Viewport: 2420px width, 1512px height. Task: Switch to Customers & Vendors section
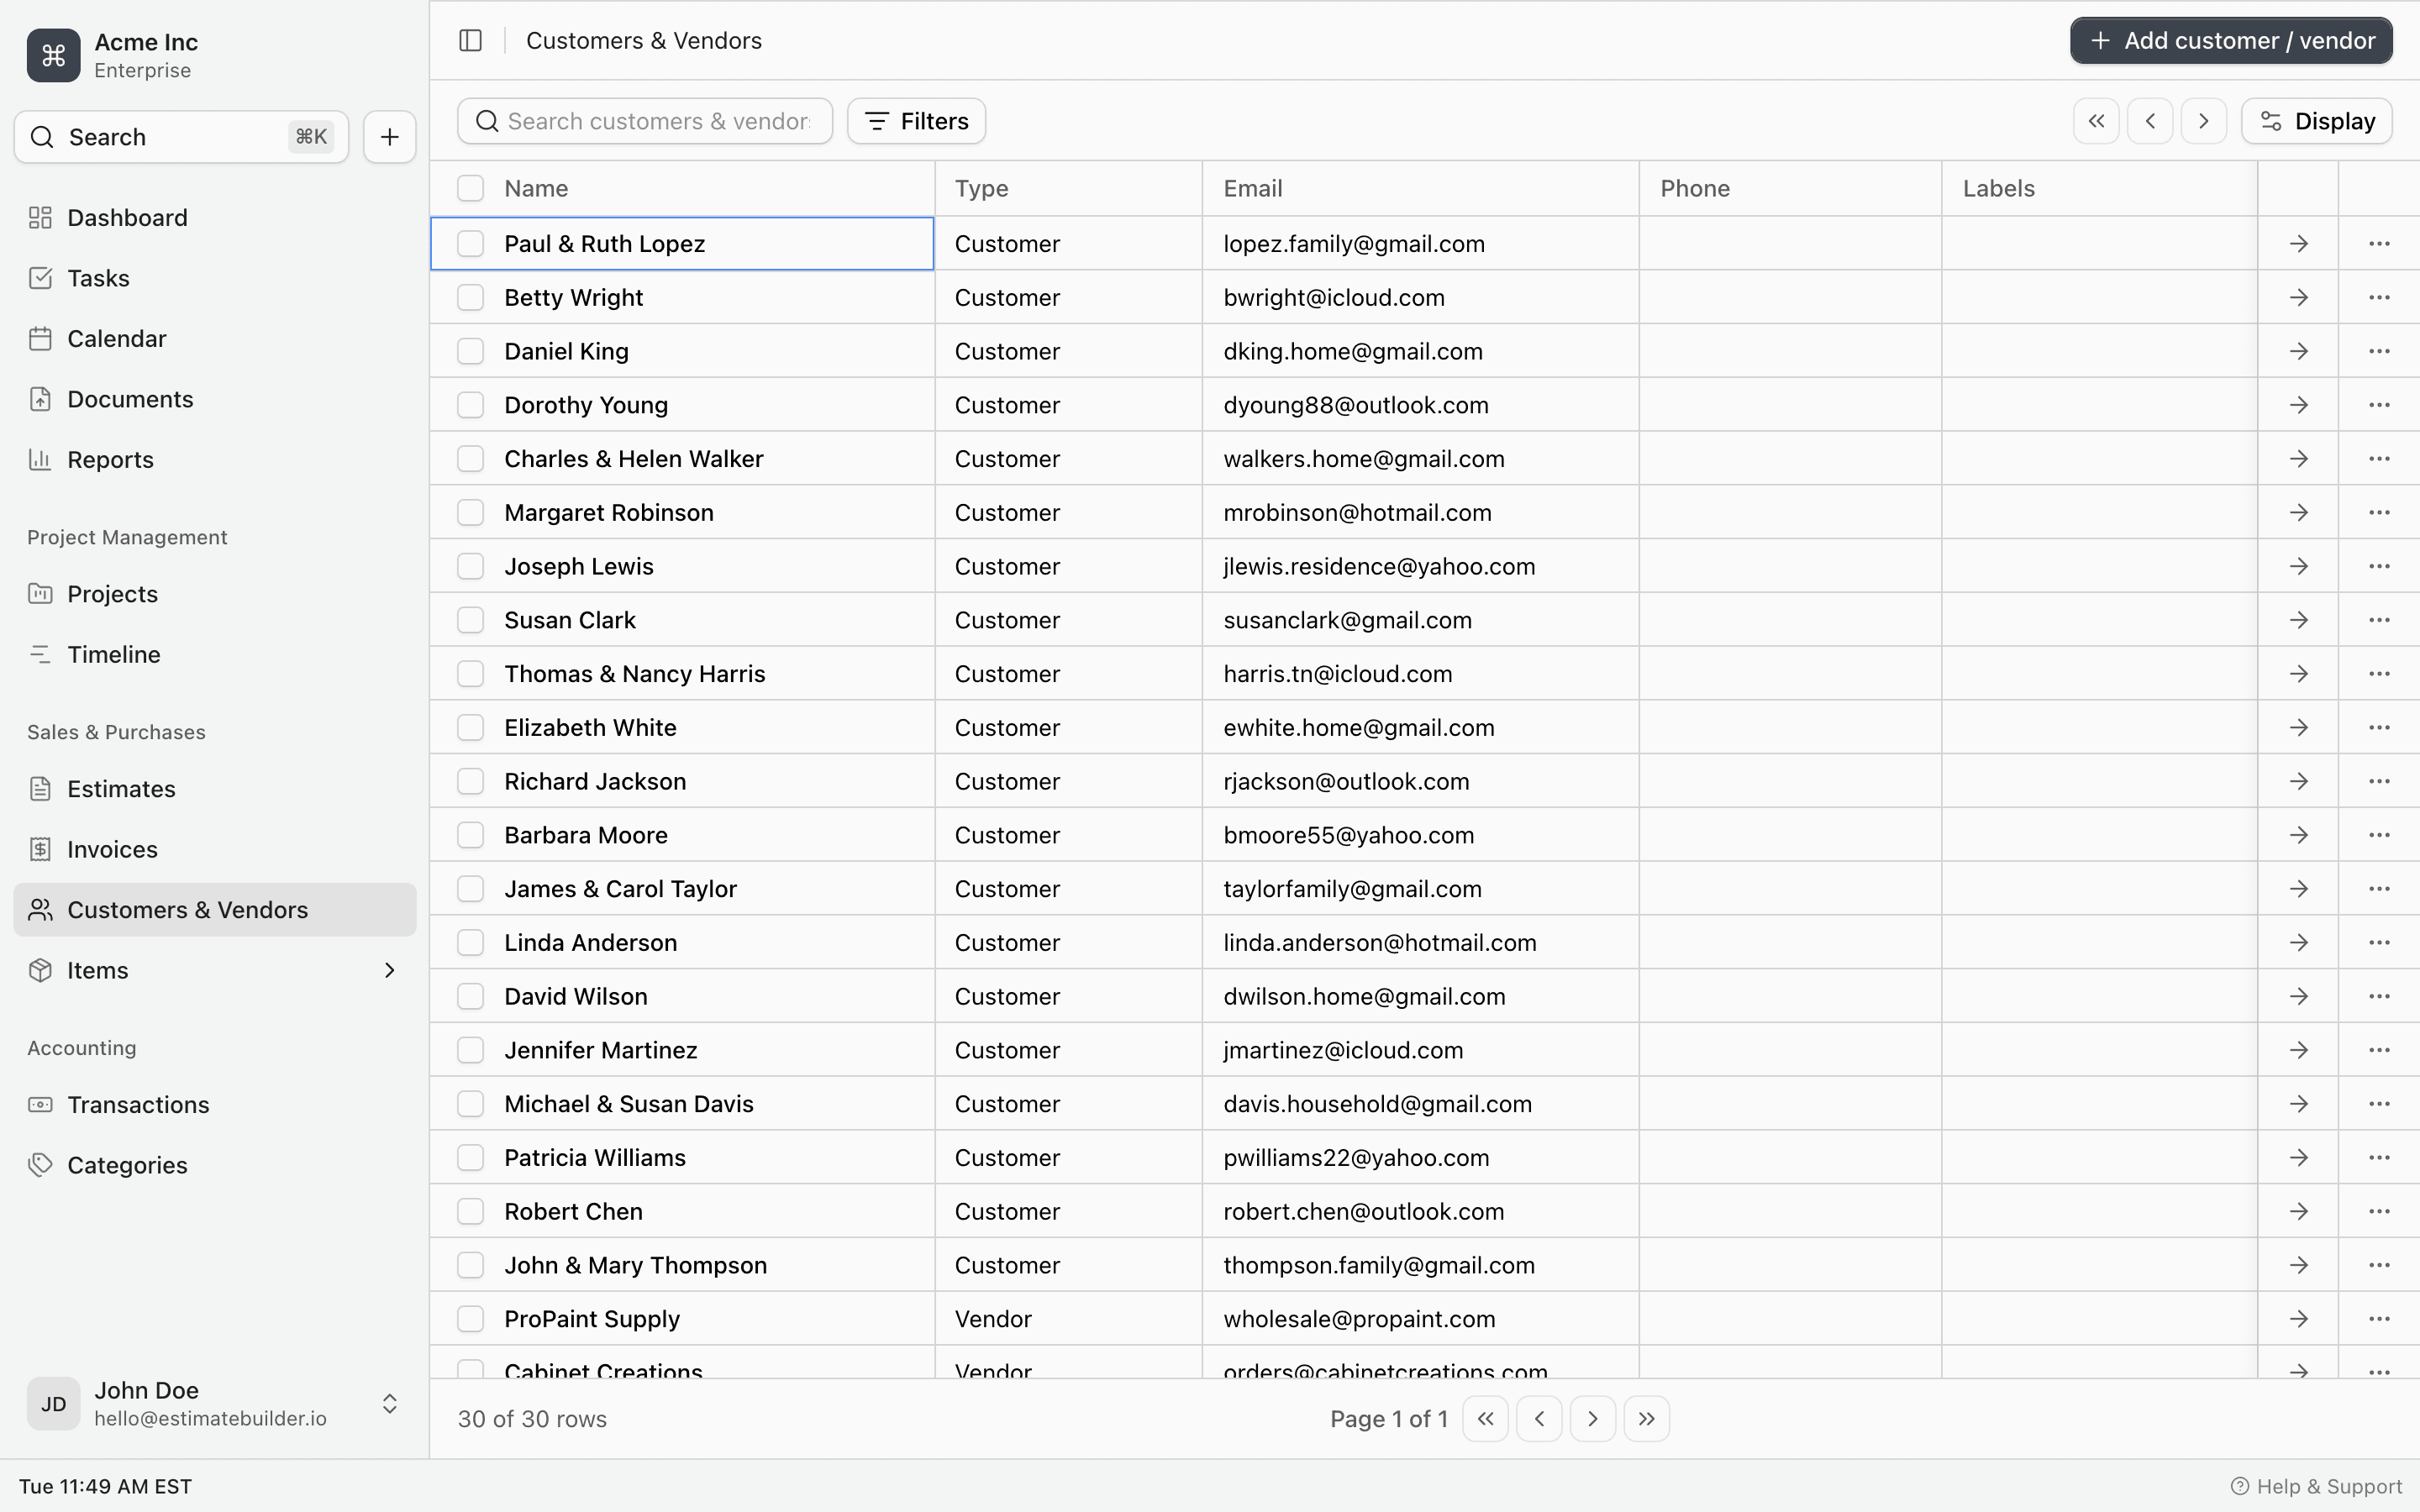click(x=188, y=909)
